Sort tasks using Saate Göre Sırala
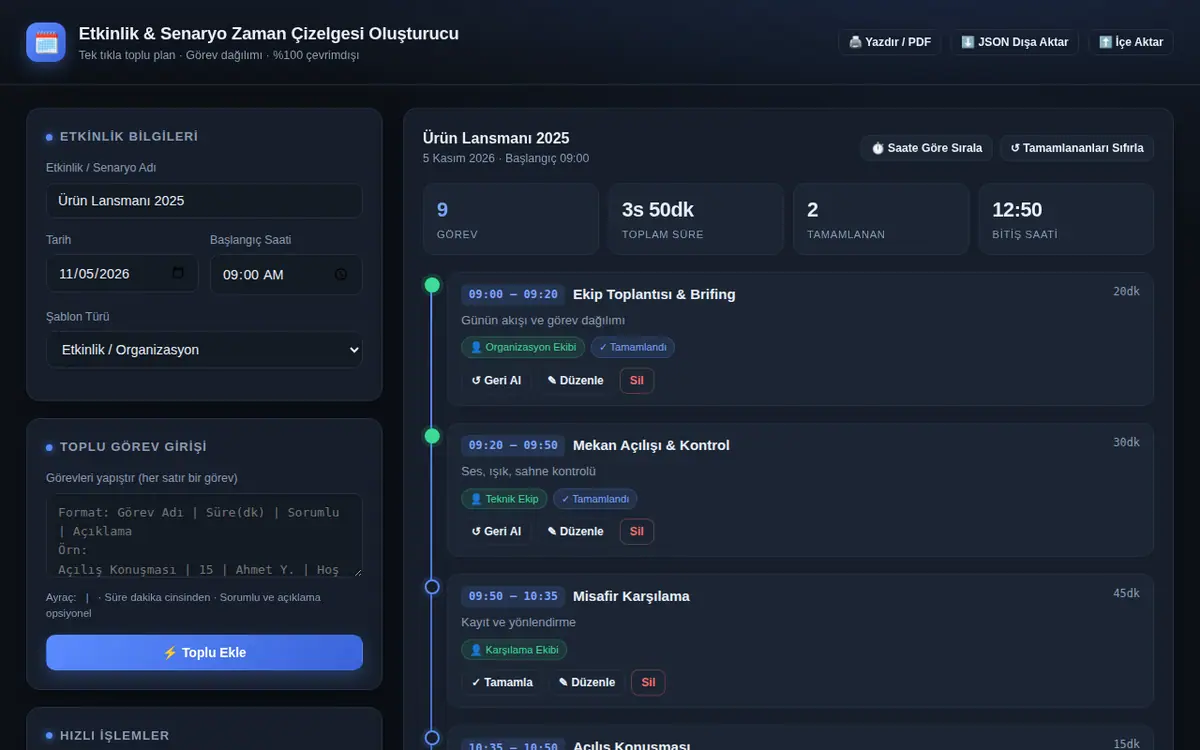This screenshot has height=750, width=1200. point(926,148)
